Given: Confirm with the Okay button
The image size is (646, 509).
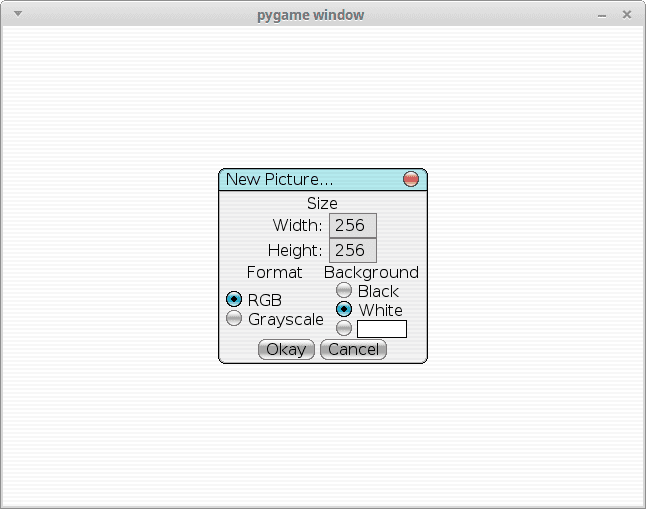Looking at the screenshot, I should tap(286, 349).
